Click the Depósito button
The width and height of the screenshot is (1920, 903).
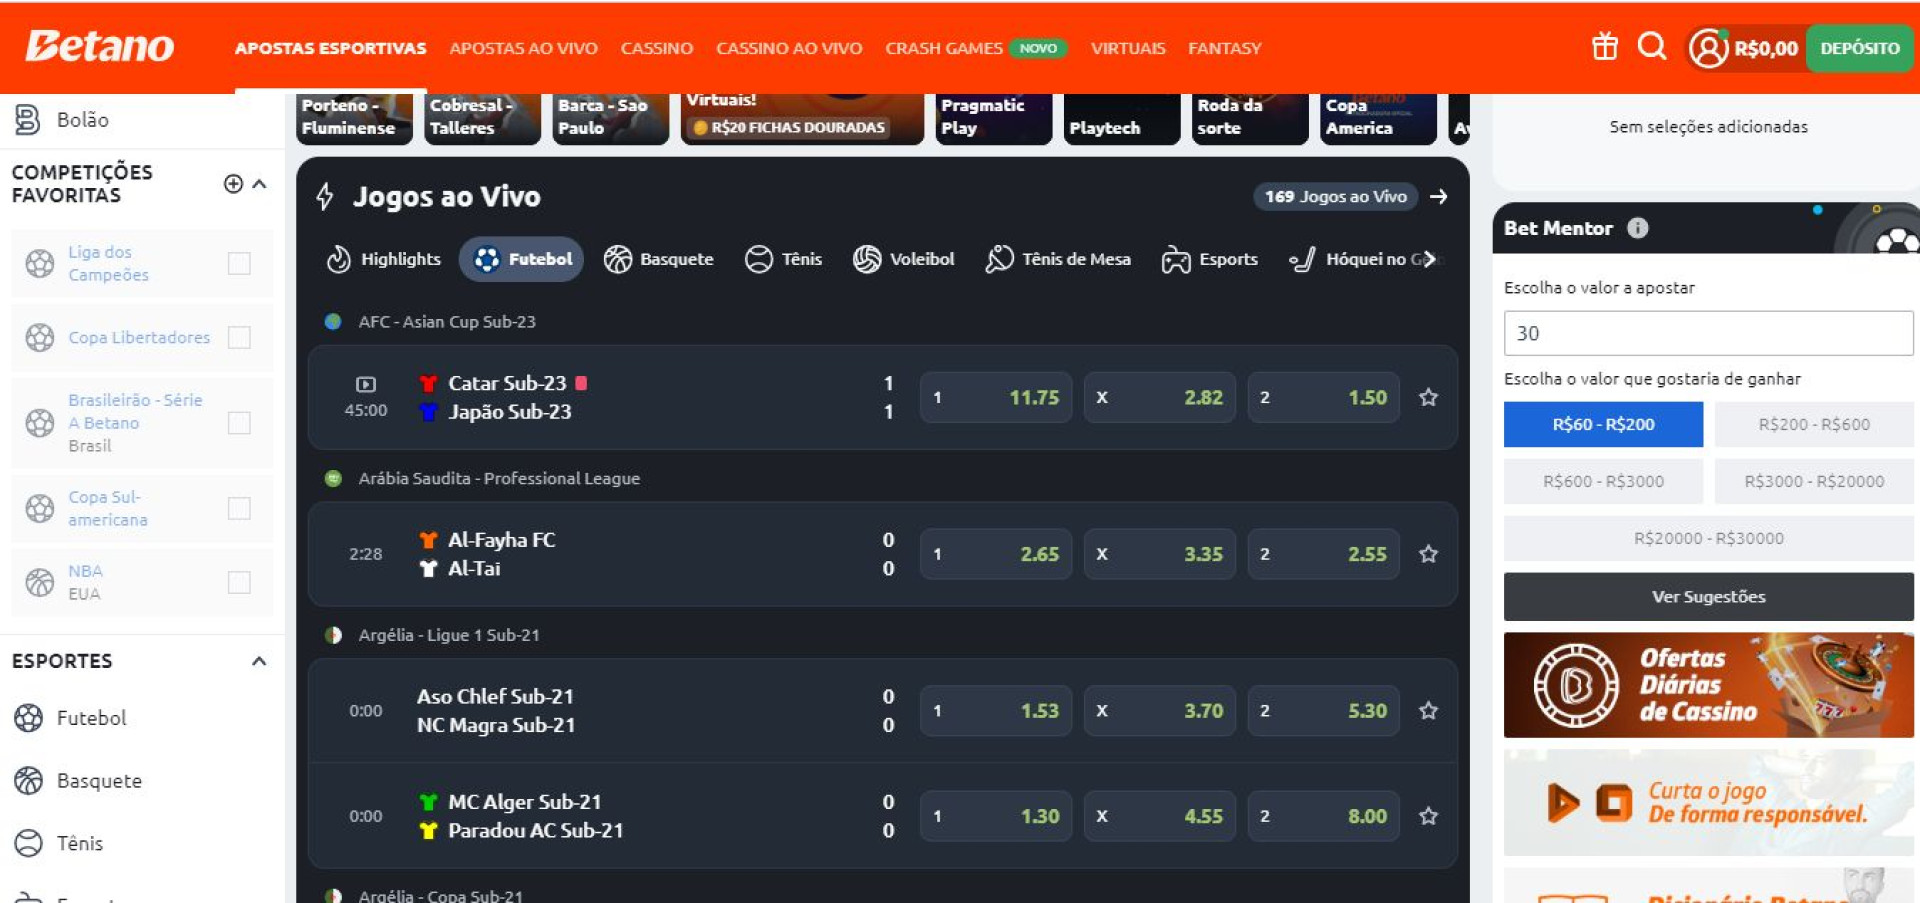pyautogui.click(x=1859, y=48)
